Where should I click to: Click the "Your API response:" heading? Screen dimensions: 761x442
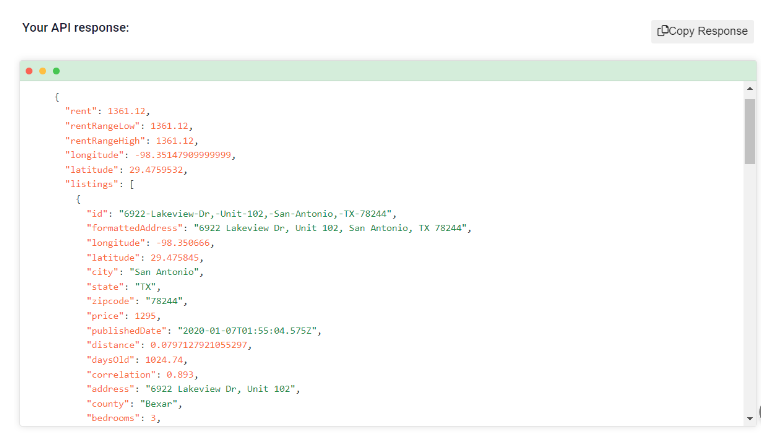[x=76, y=28]
